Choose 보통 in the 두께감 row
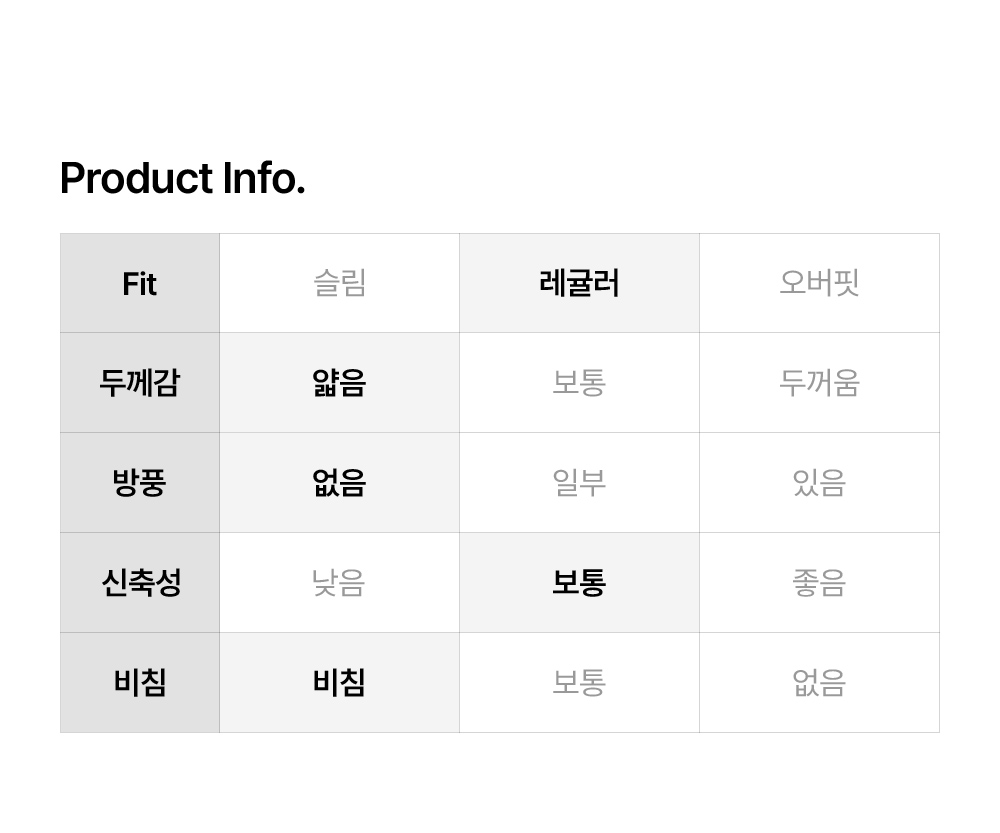The height and width of the screenshot is (833, 1000). (x=579, y=383)
